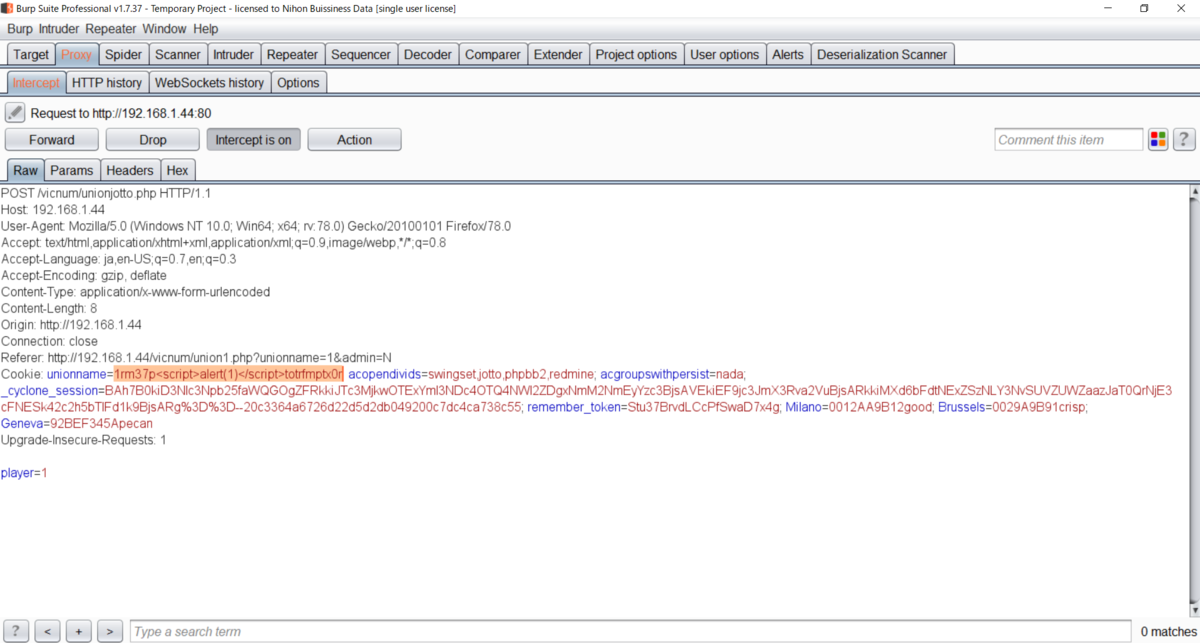Click the highlighted script alert payload text
The image size is (1200, 643).
(x=229, y=374)
